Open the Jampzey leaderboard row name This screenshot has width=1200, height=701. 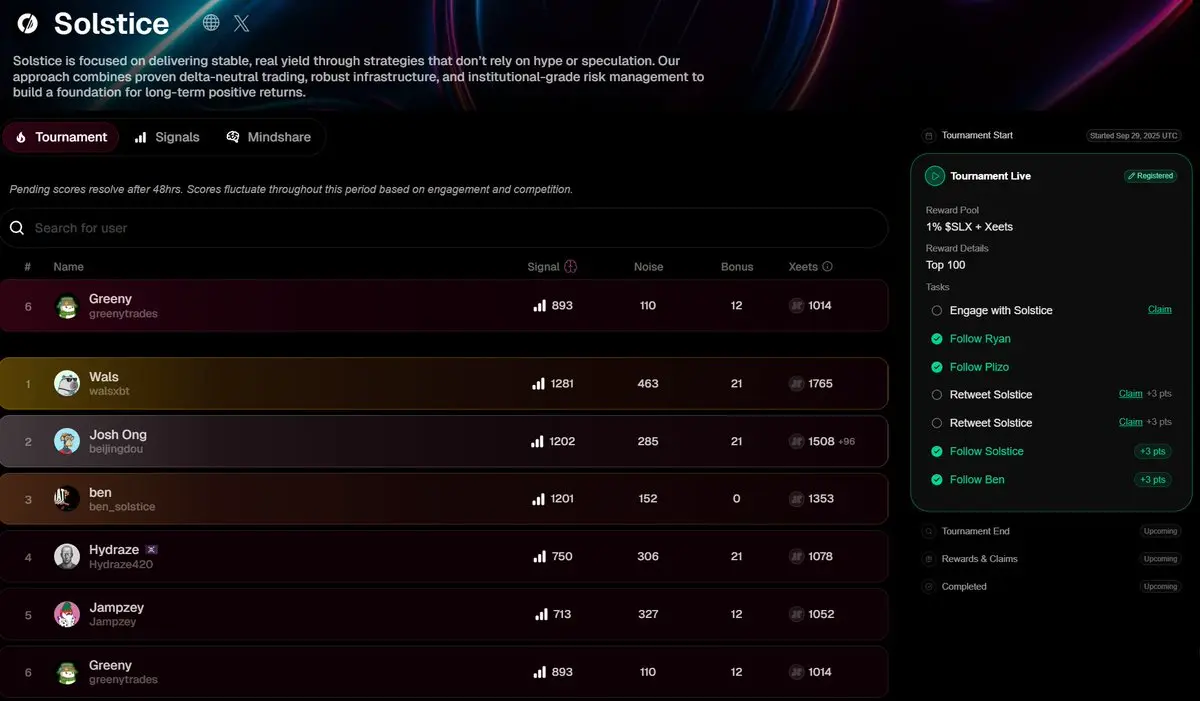[x=117, y=608]
